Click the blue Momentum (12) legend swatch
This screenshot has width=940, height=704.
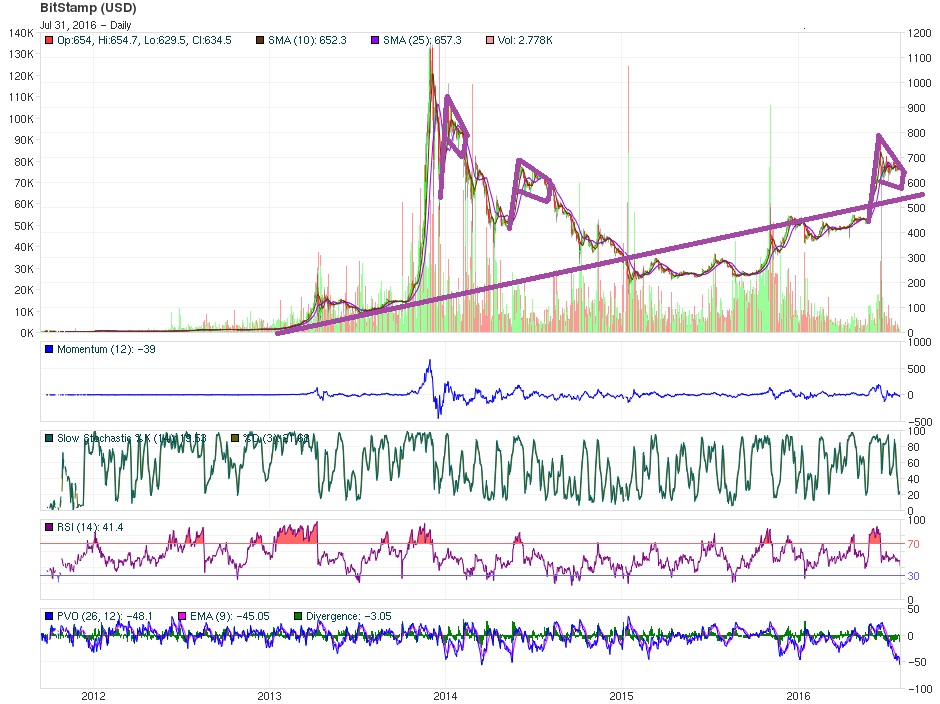point(49,349)
